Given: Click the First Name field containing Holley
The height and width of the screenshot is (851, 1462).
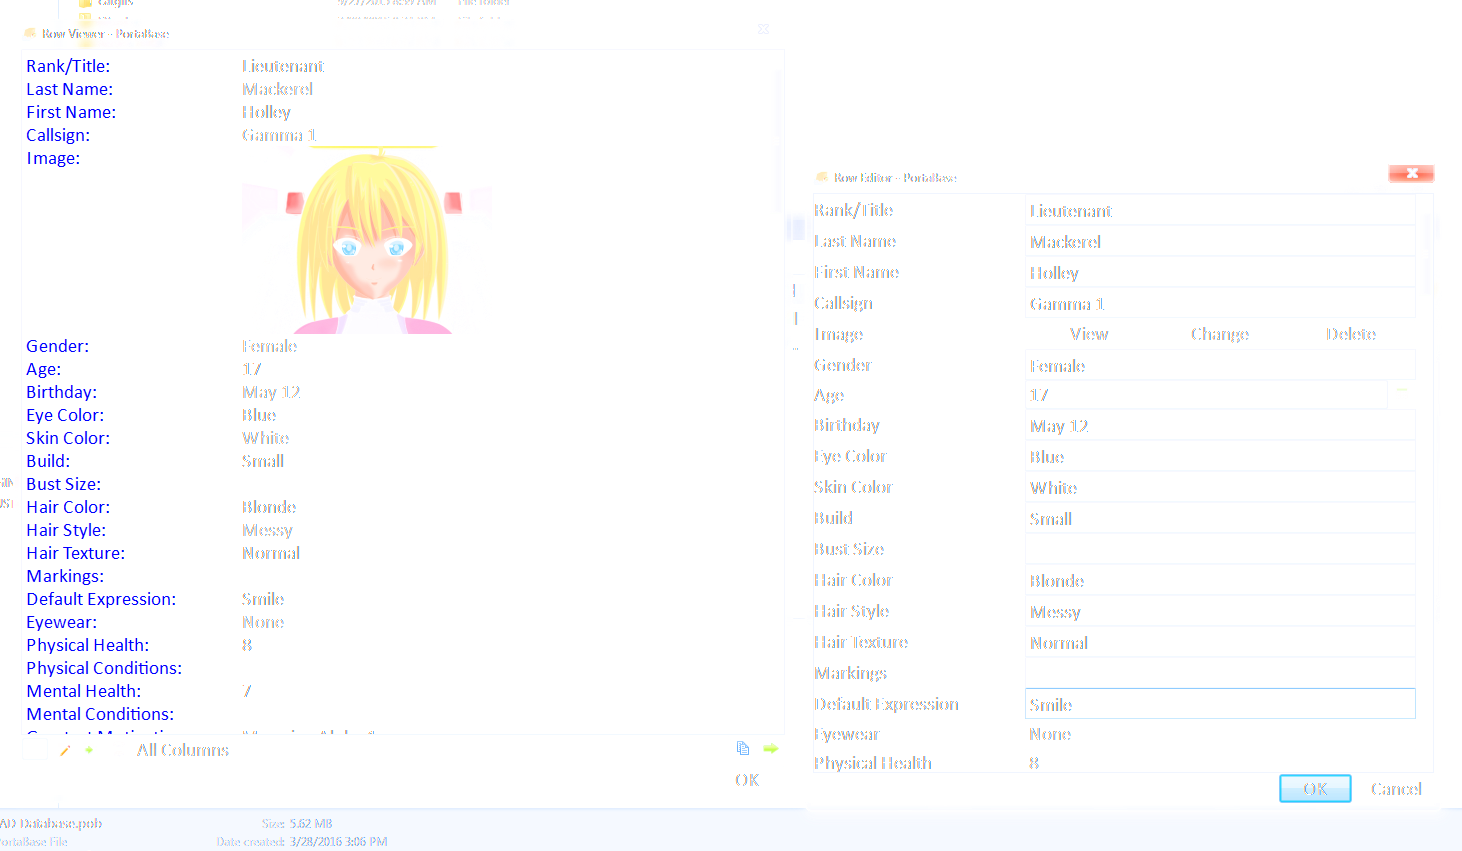Looking at the screenshot, I should (x=1220, y=273).
